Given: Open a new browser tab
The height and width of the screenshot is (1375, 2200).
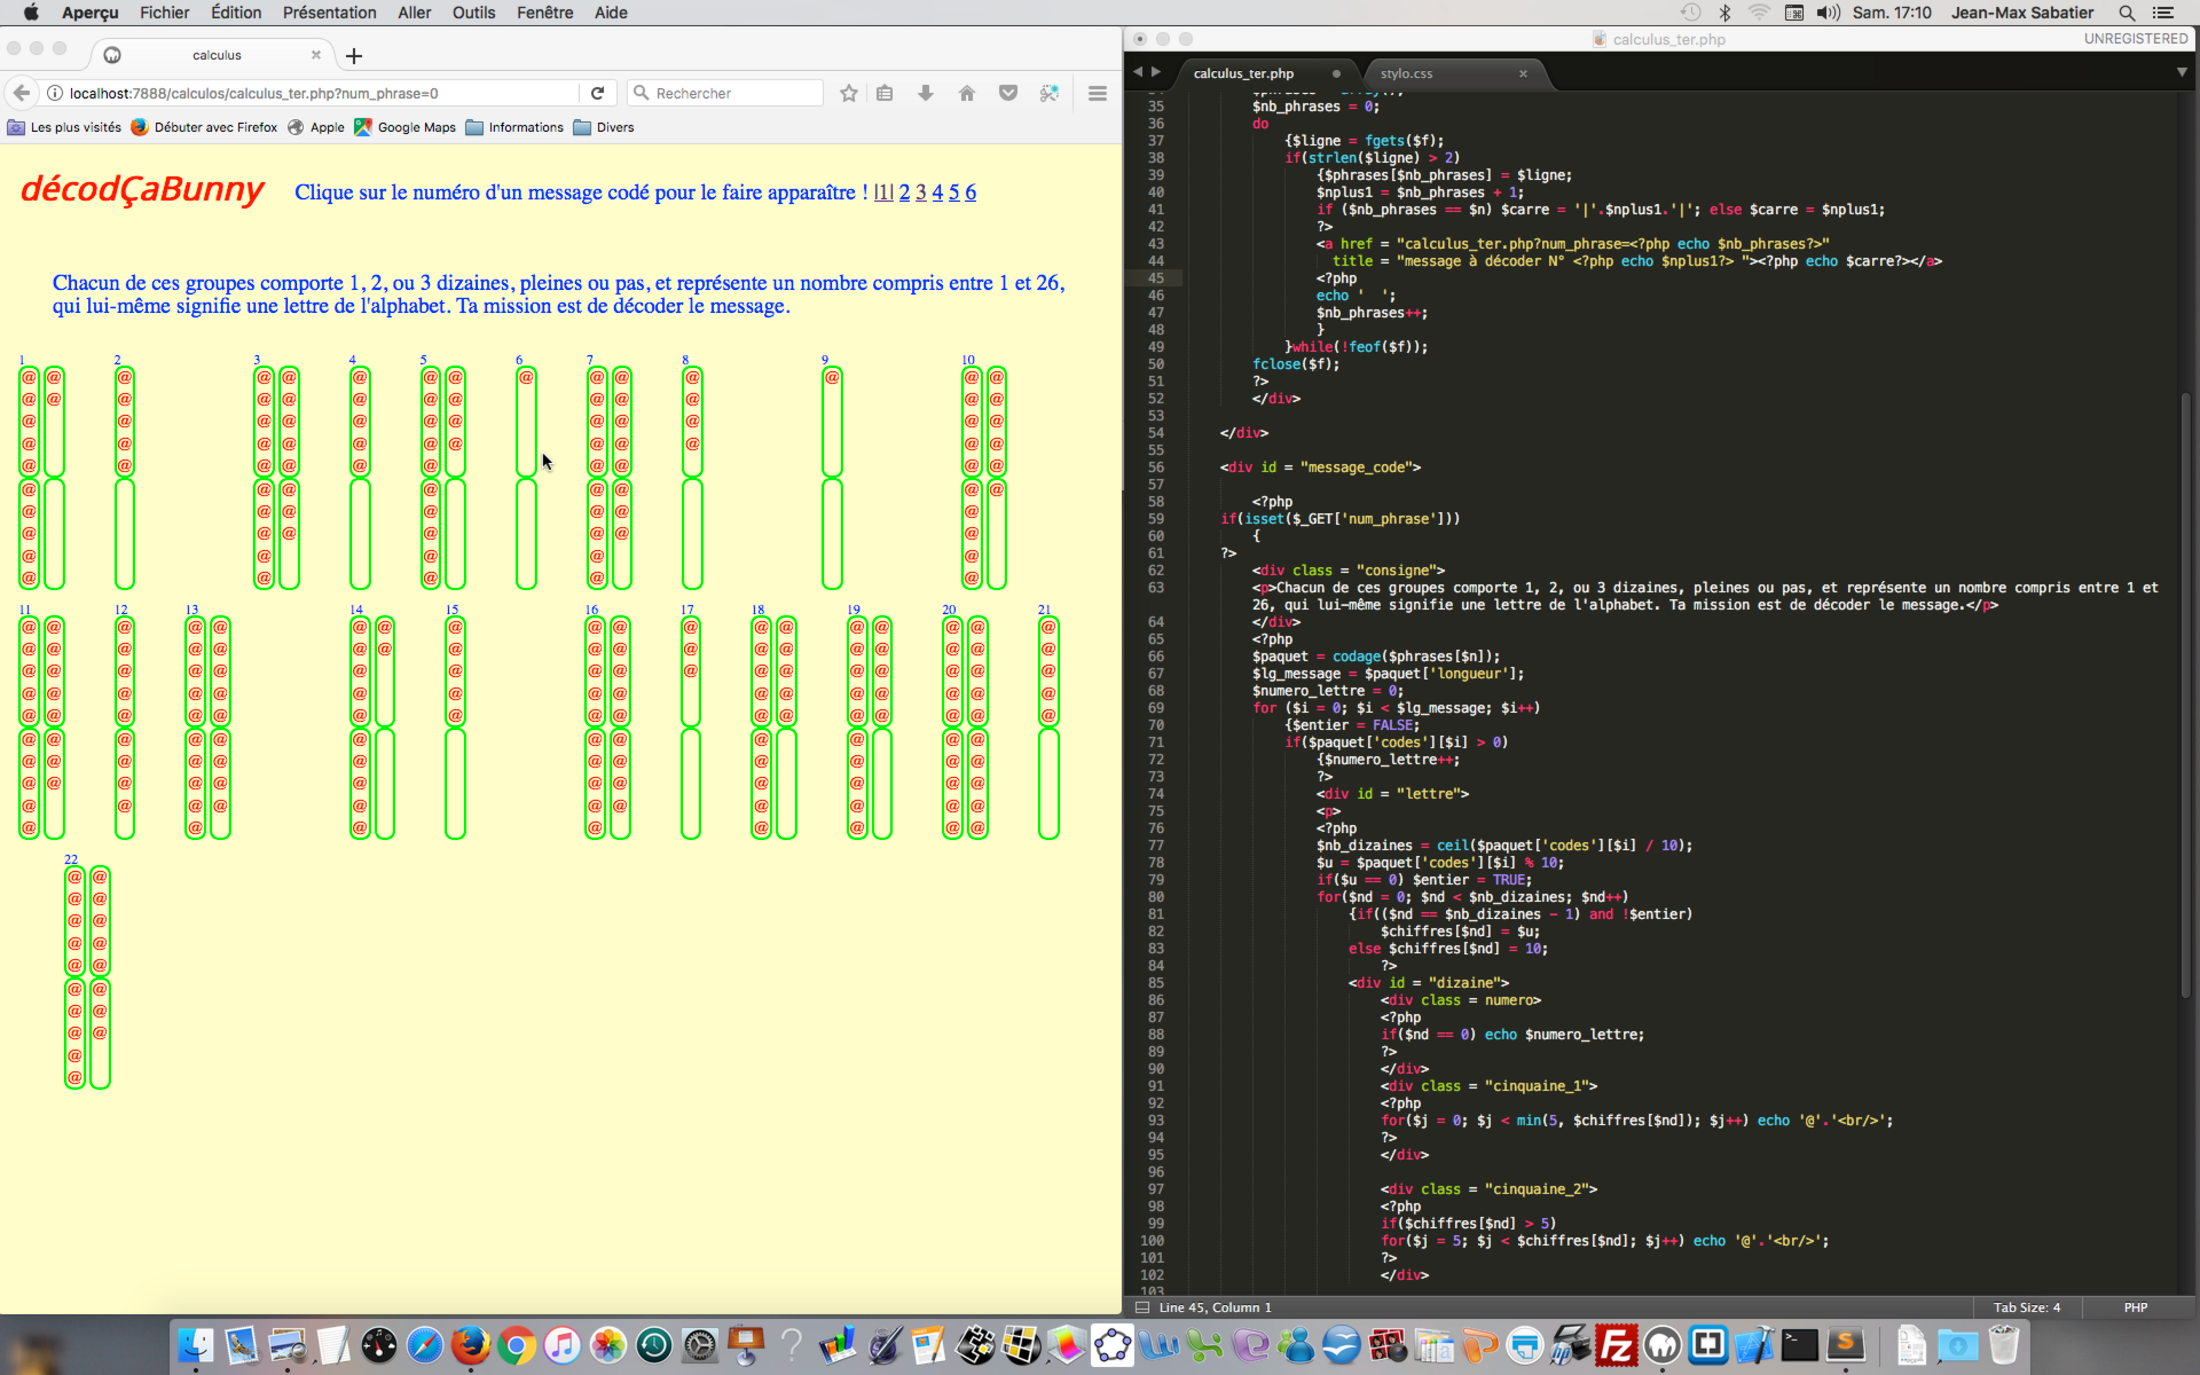Looking at the screenshot, I should click(353, 56).
